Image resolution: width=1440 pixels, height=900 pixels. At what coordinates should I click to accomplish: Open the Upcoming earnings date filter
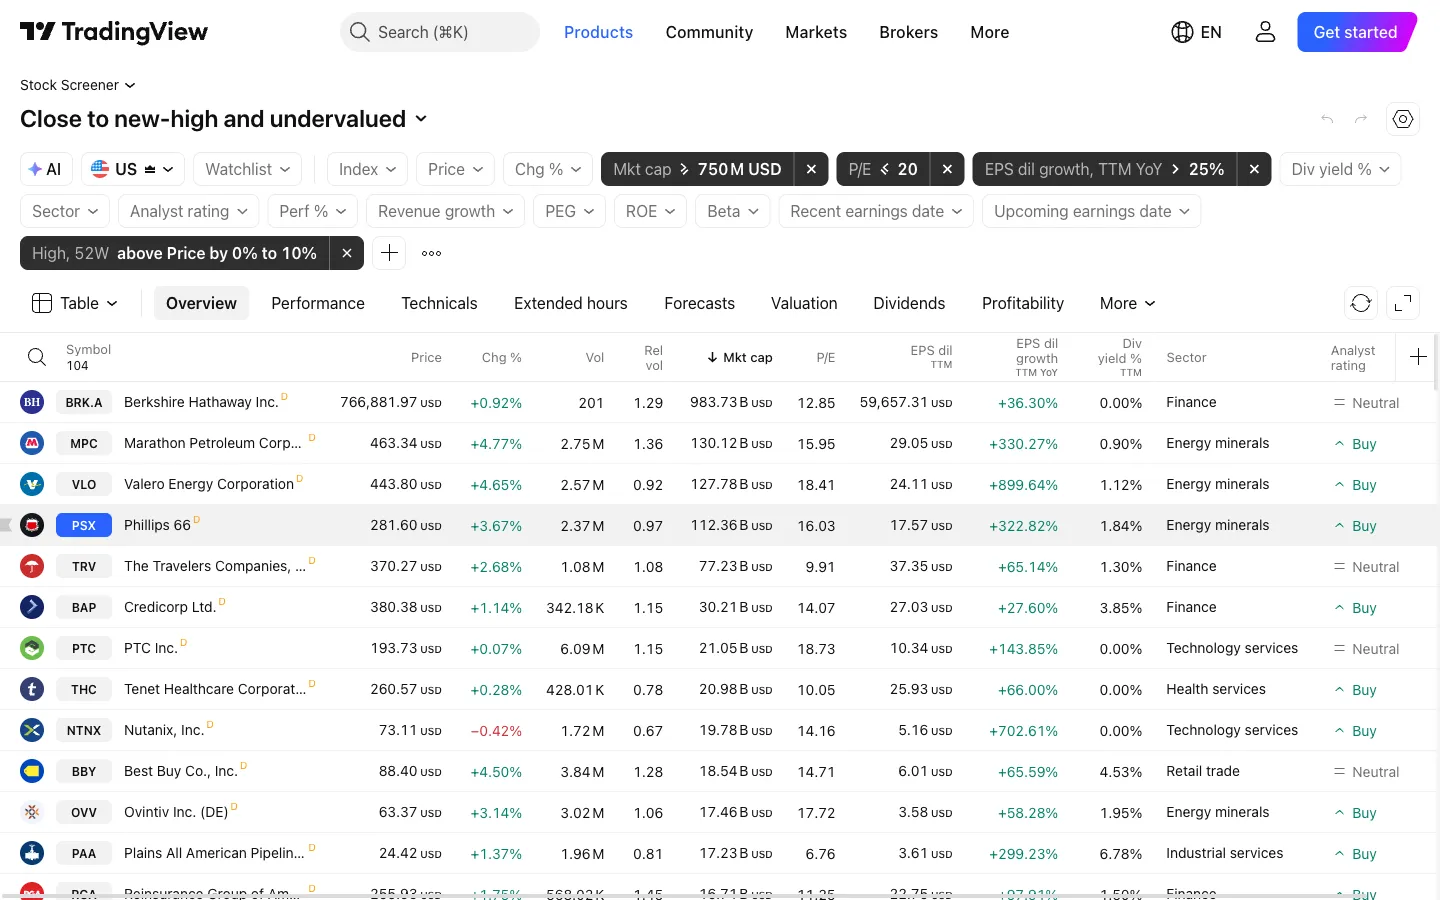(x=1091, y=211)
